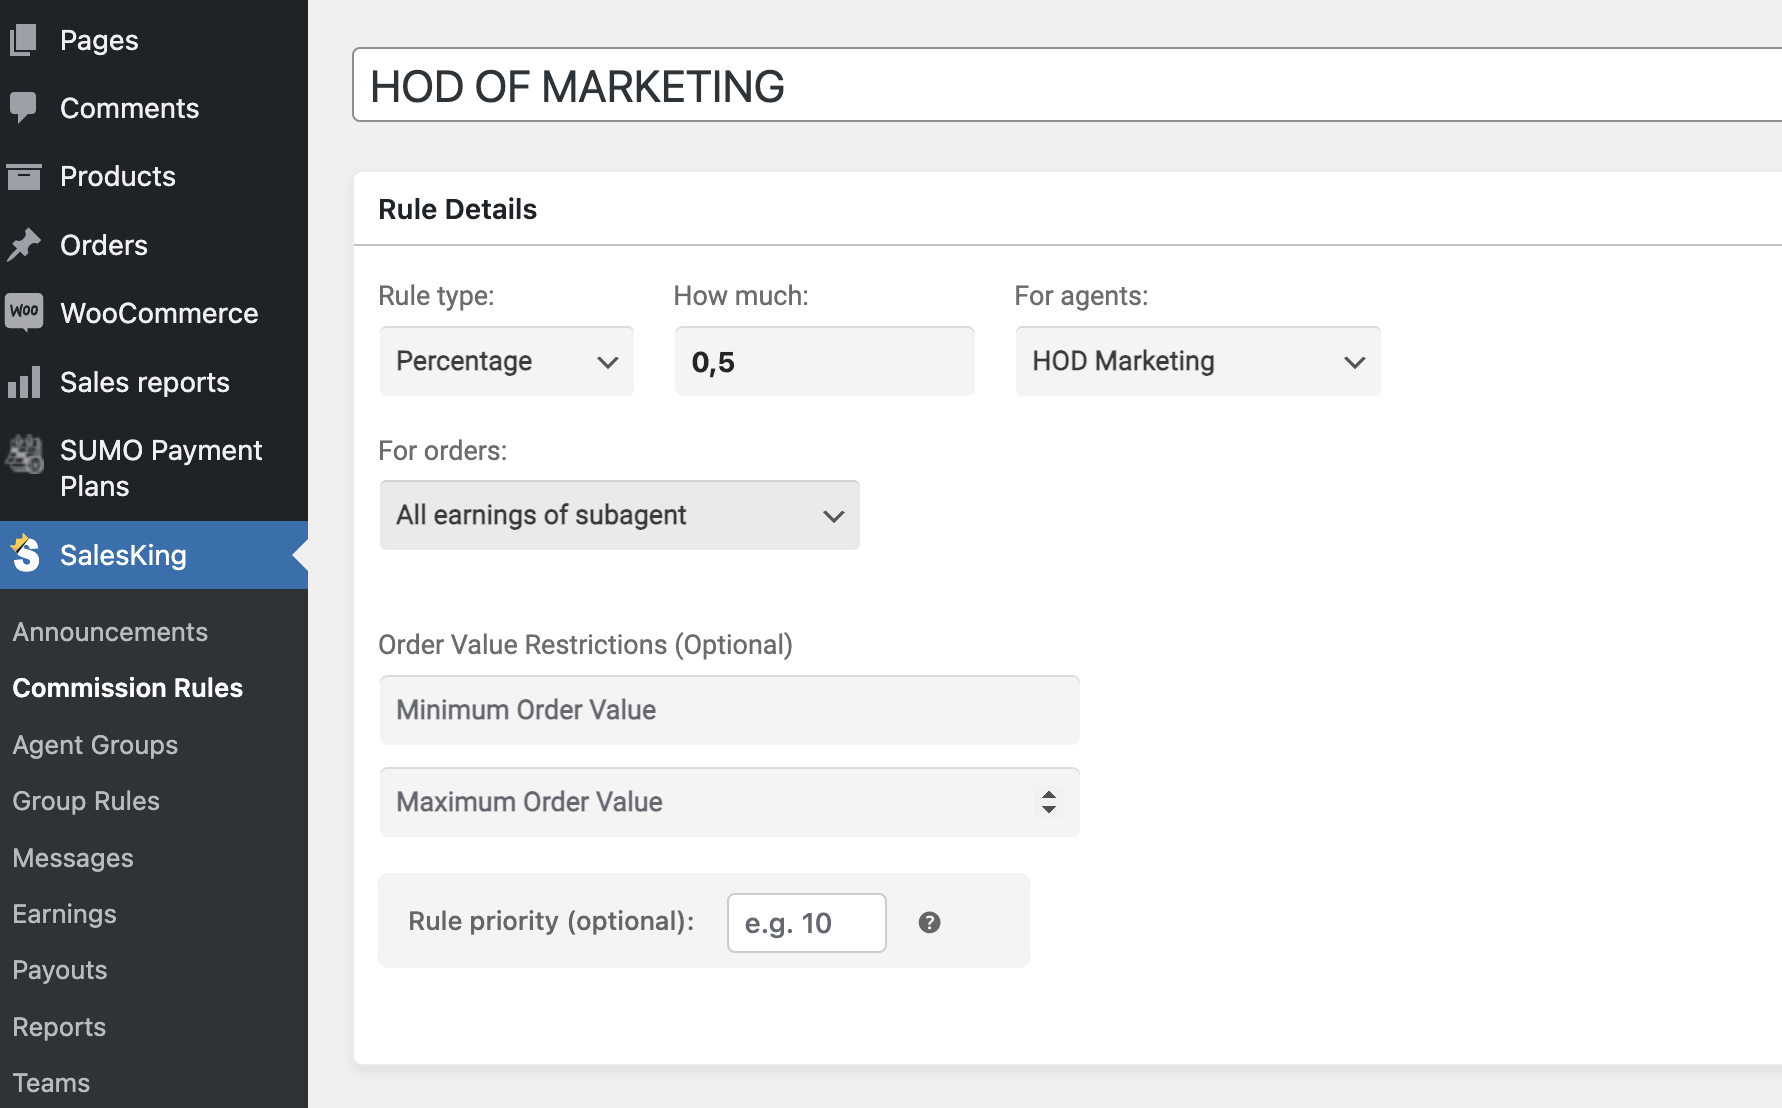Viewport: 1782px width, 1108px height.
Task: Focus the Maximum Order Value field
Action: (x=729, y=802)
